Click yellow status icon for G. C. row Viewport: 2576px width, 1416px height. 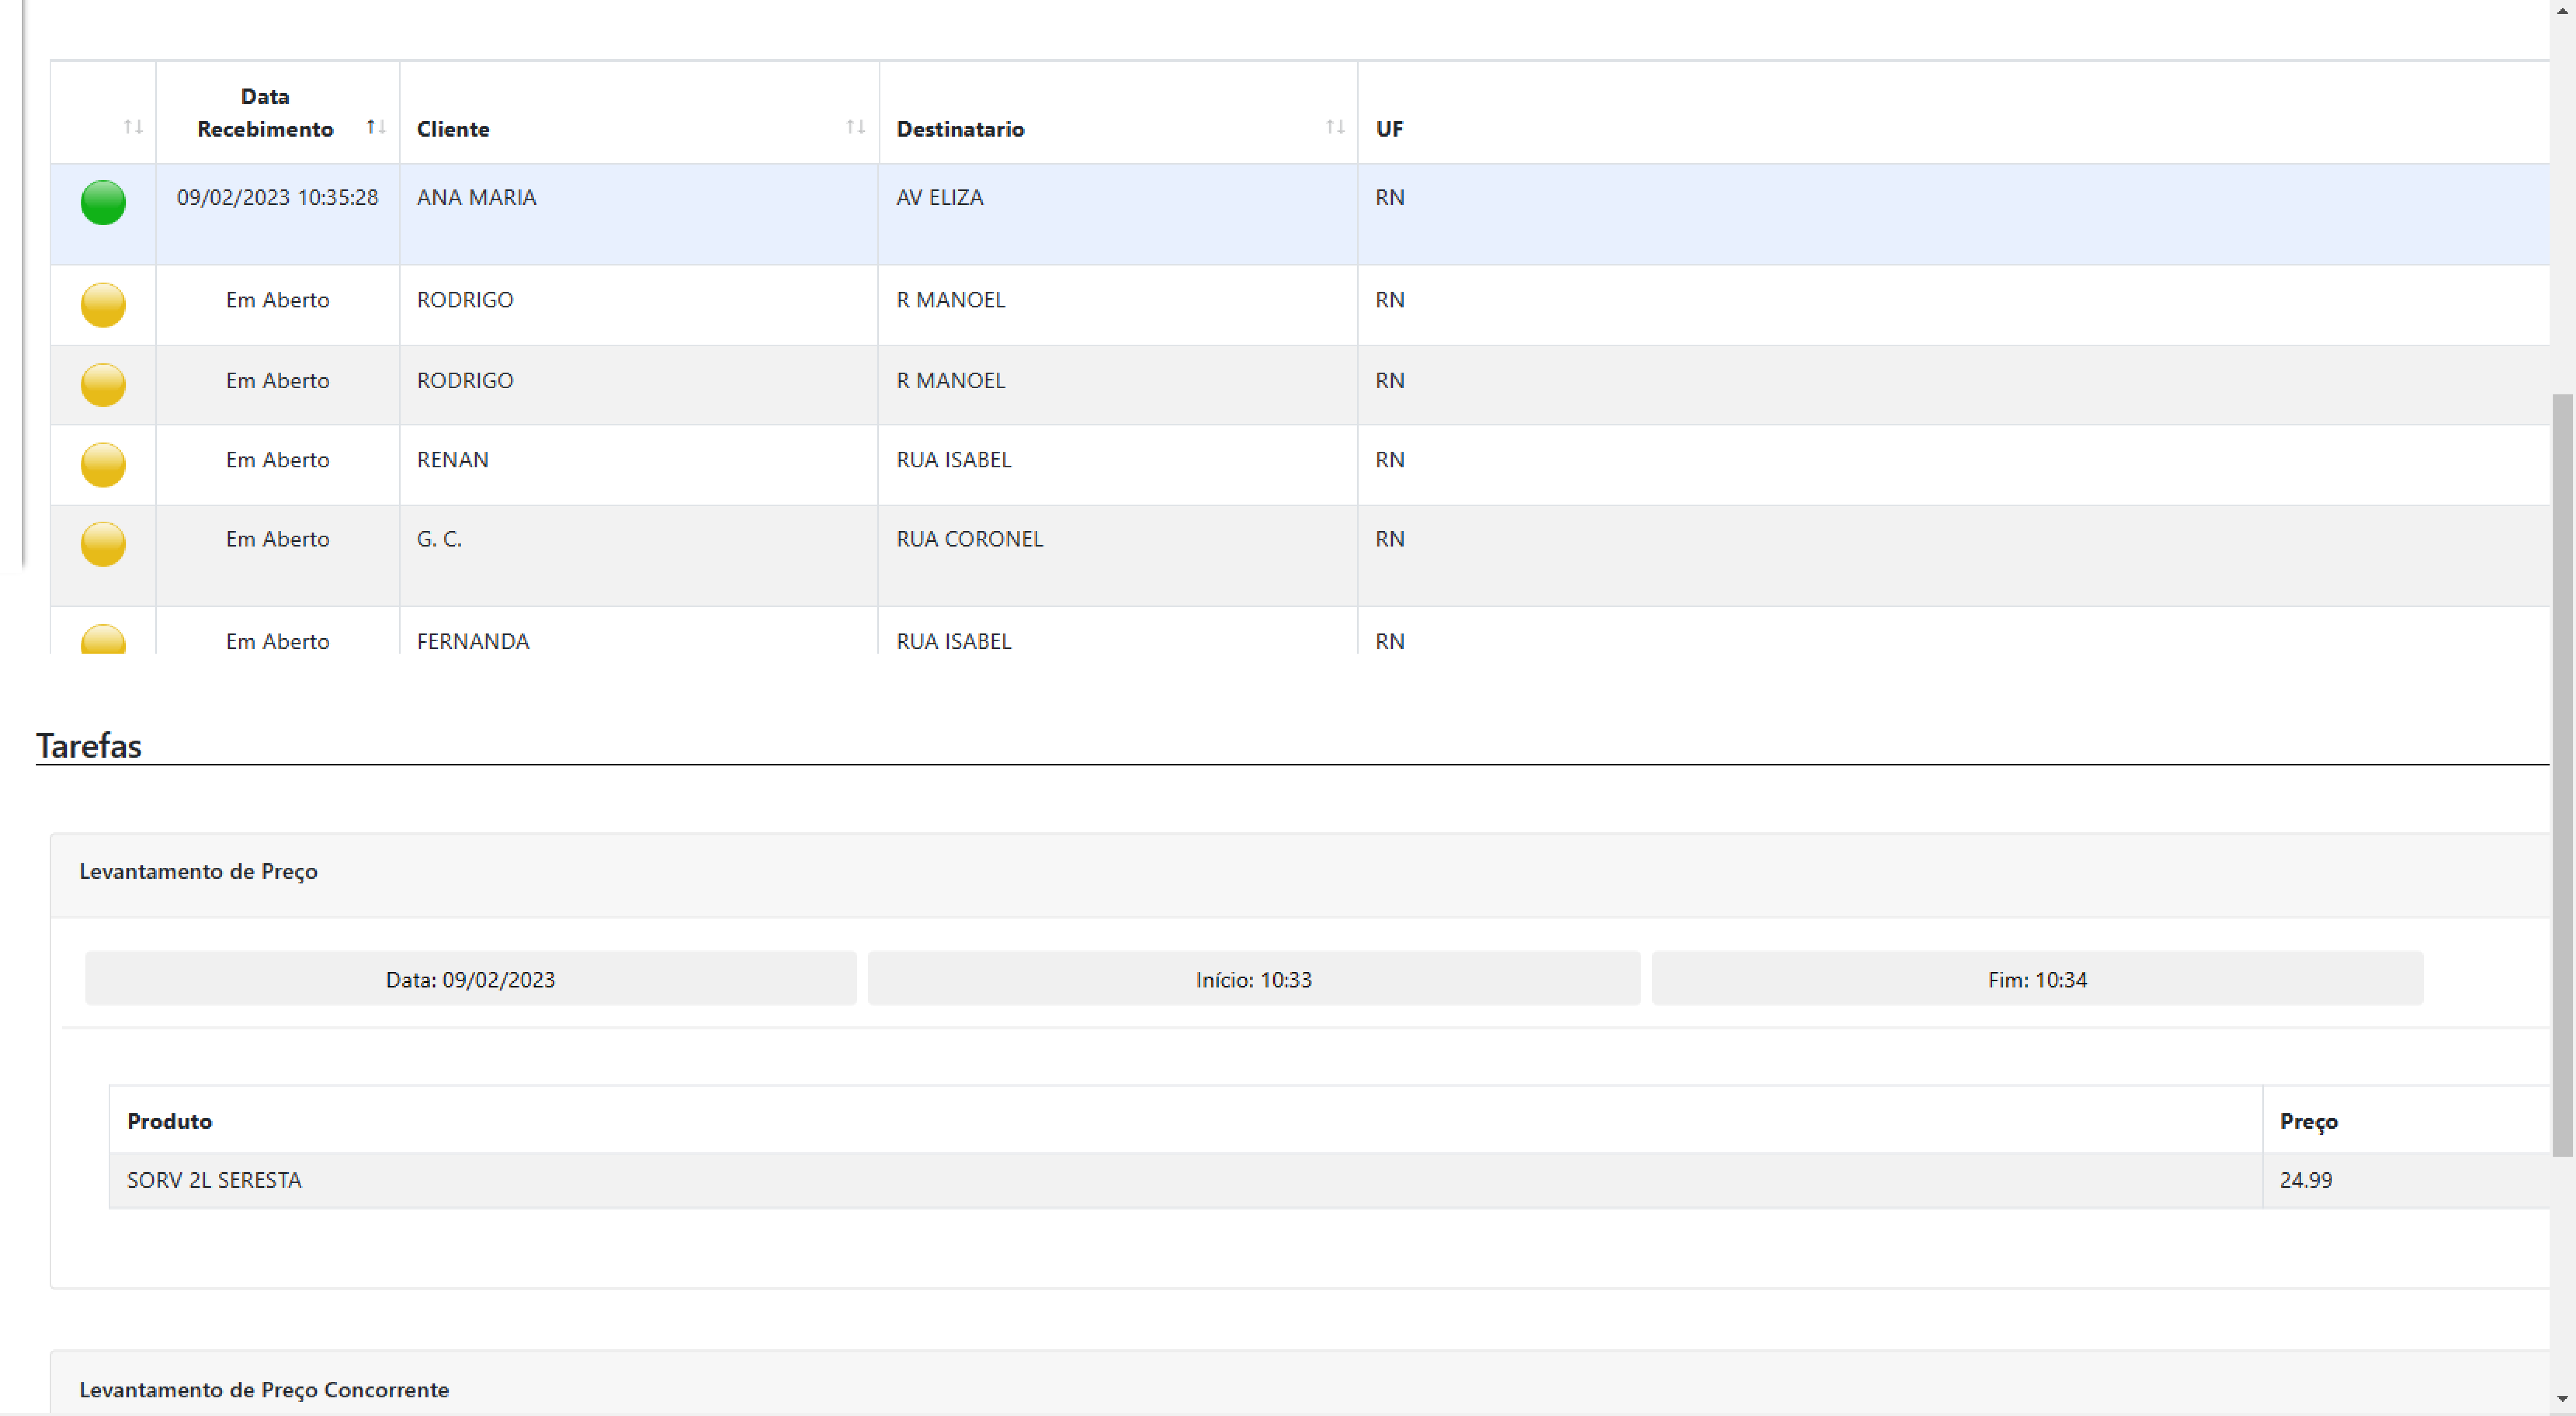(x=103, y=544)
